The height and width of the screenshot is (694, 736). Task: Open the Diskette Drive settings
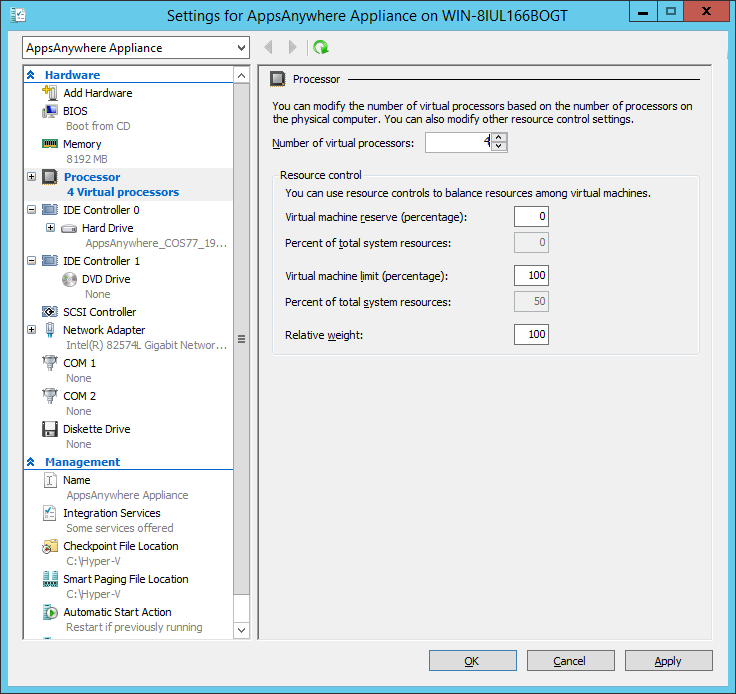click(96, 429)
